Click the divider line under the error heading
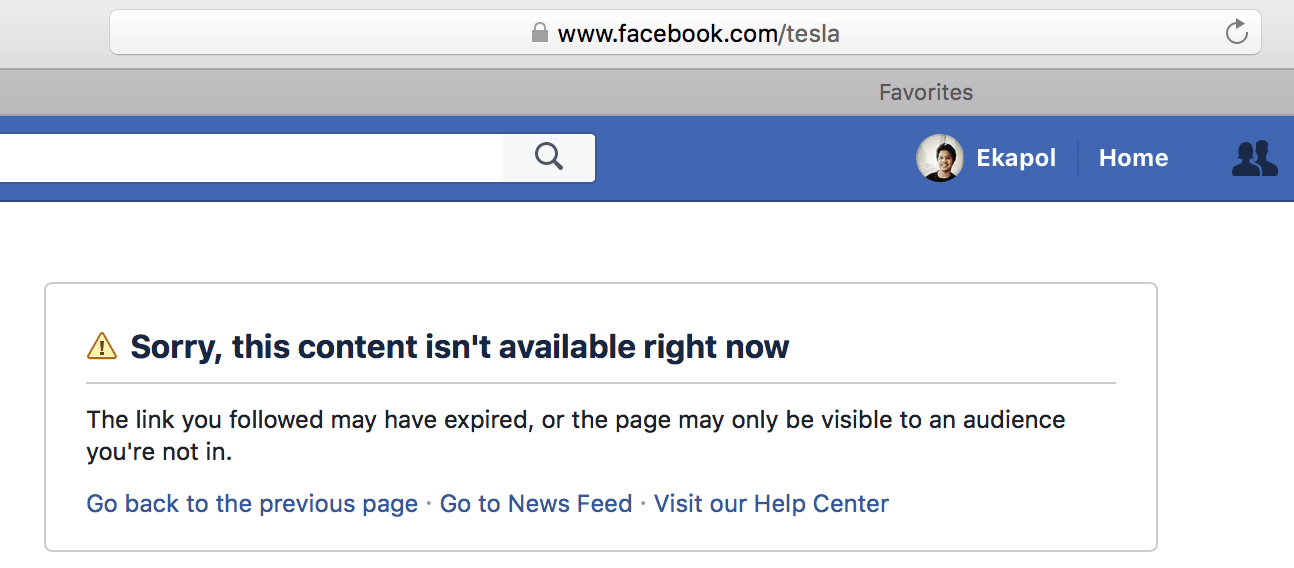Viewport: 1294px width, 568px height. click(601, 382)
